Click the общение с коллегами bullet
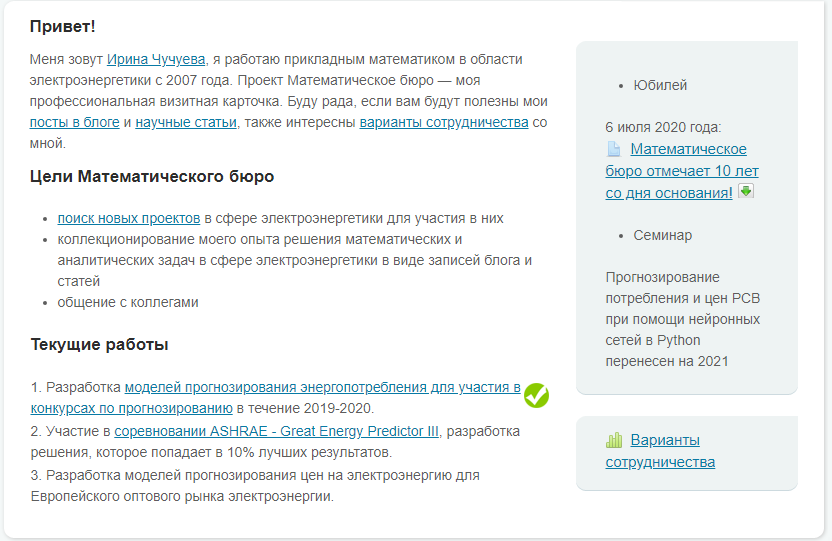Viewport: 832px width, 541px height. [128, 302]
